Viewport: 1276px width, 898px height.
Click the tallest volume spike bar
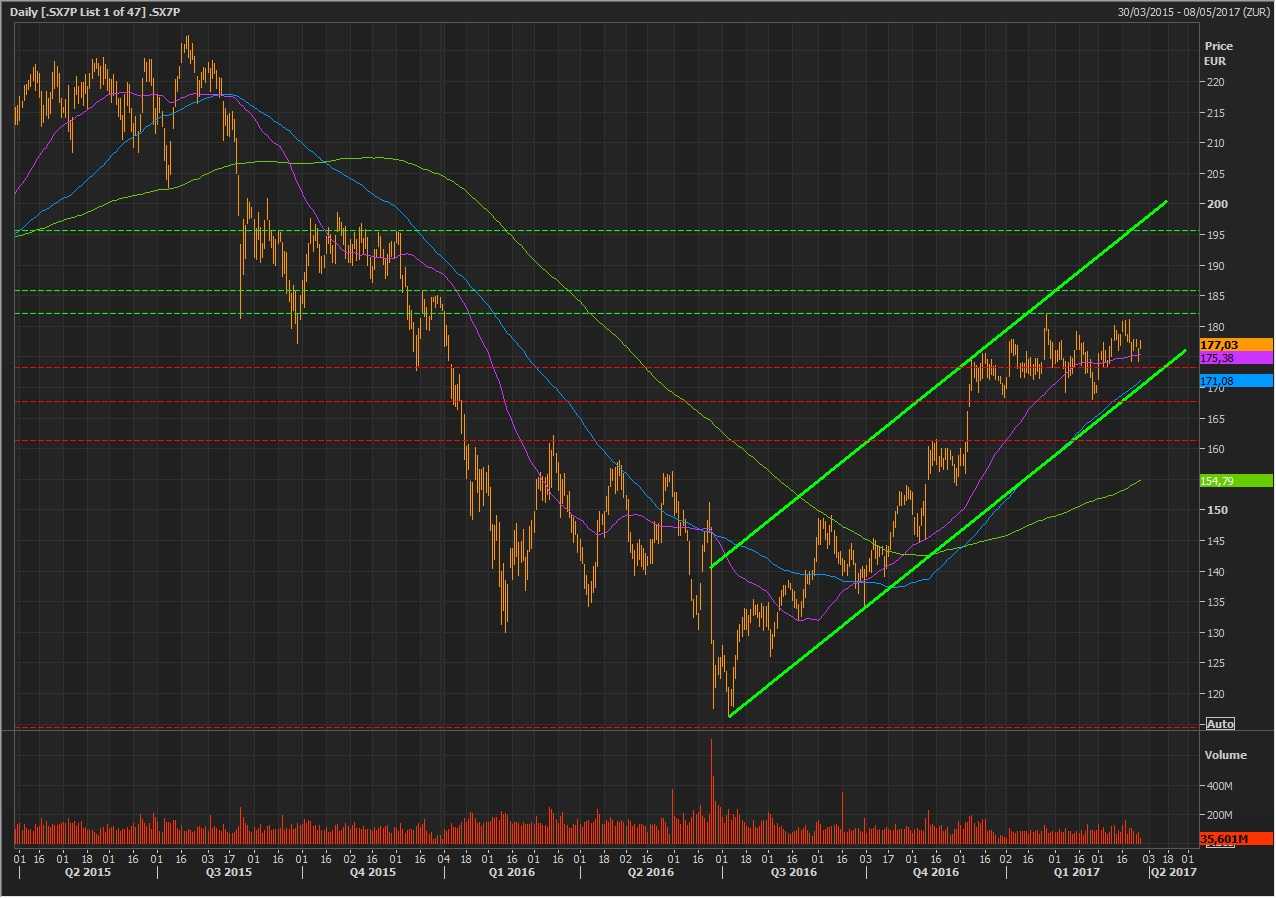pos(711,792)
